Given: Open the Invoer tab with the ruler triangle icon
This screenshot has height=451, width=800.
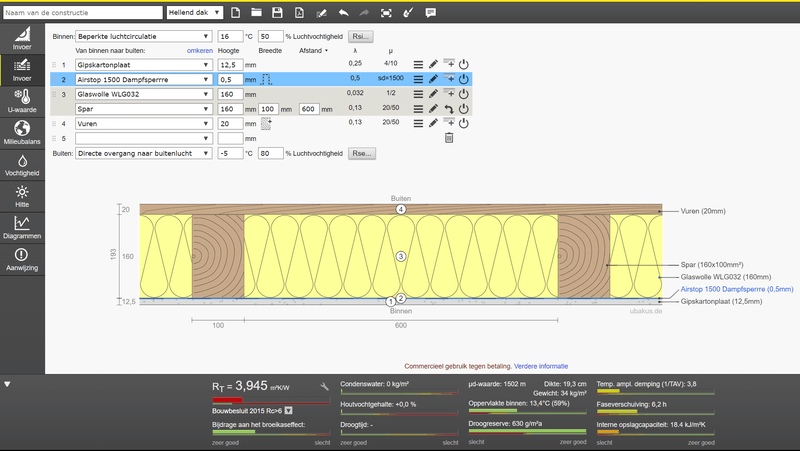Looking at the screenshot, I should [x=22, y=39].
